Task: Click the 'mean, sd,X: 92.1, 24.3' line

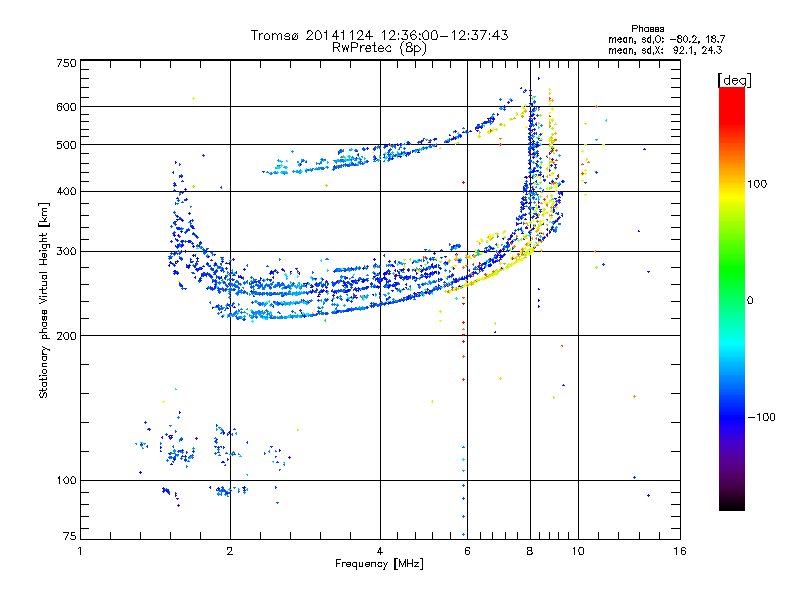Action: [x=665, y=50]
